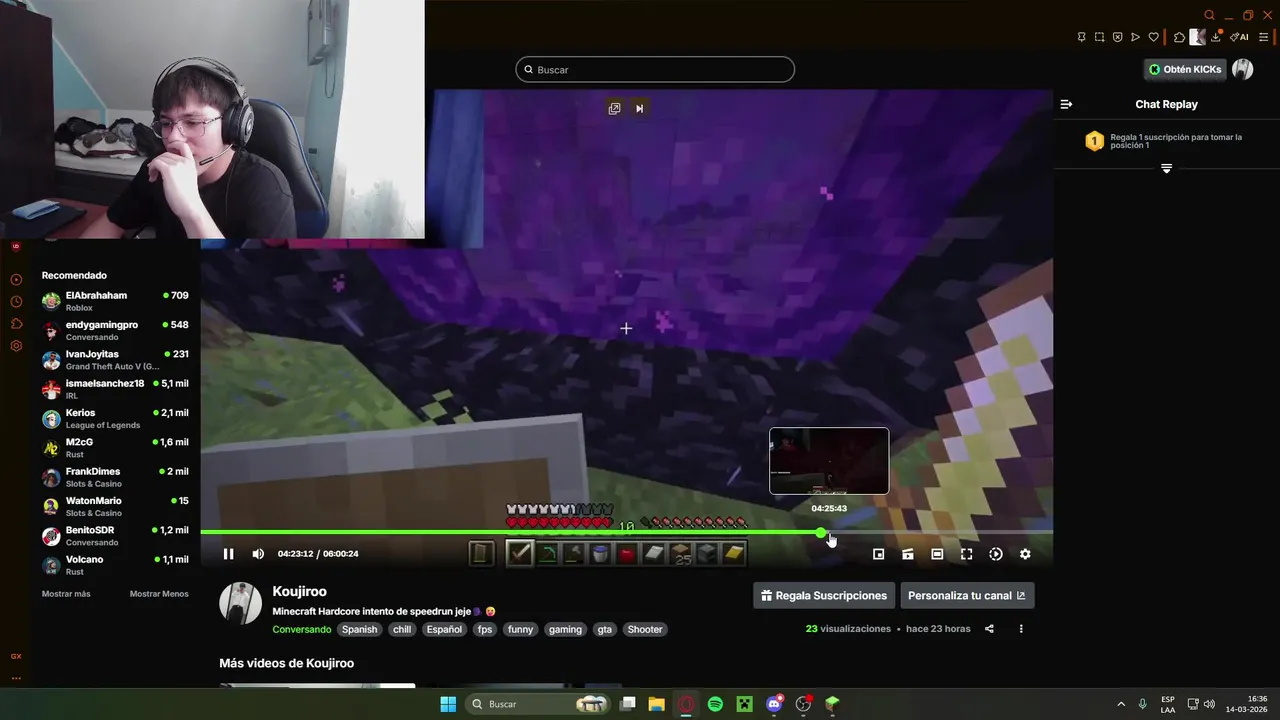This screenshot has height=720, width=1280.
Task: Open Discord from the taskbar
Action: point(774,704)
